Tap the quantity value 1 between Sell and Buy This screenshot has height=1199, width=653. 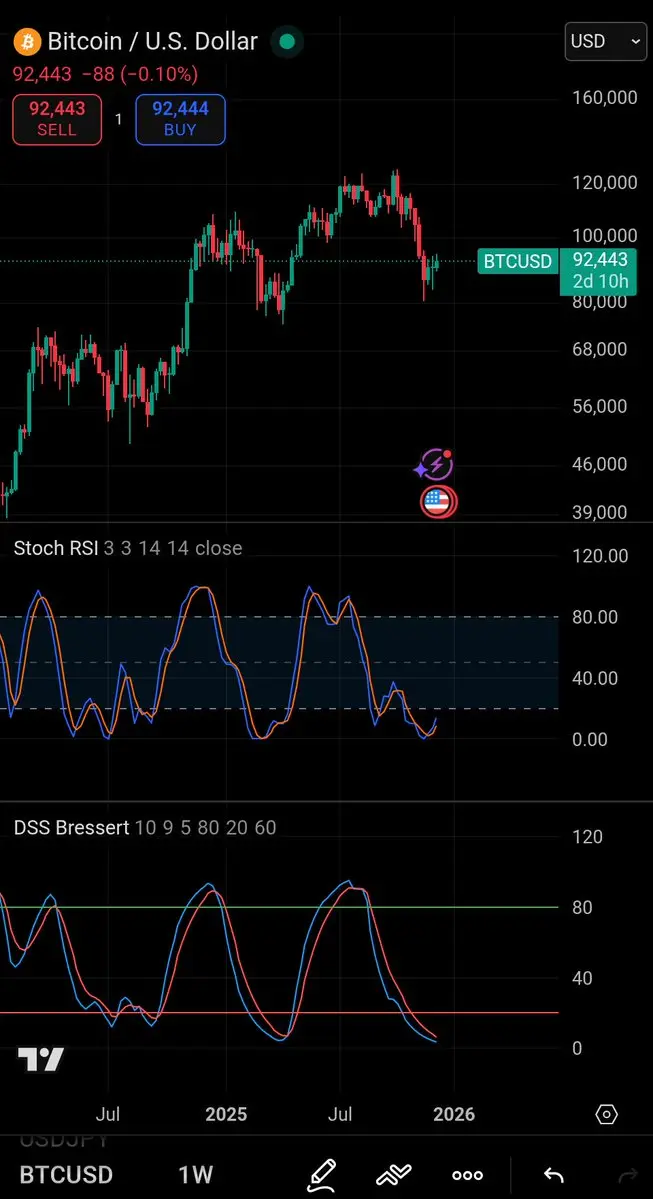coord(119,119)
